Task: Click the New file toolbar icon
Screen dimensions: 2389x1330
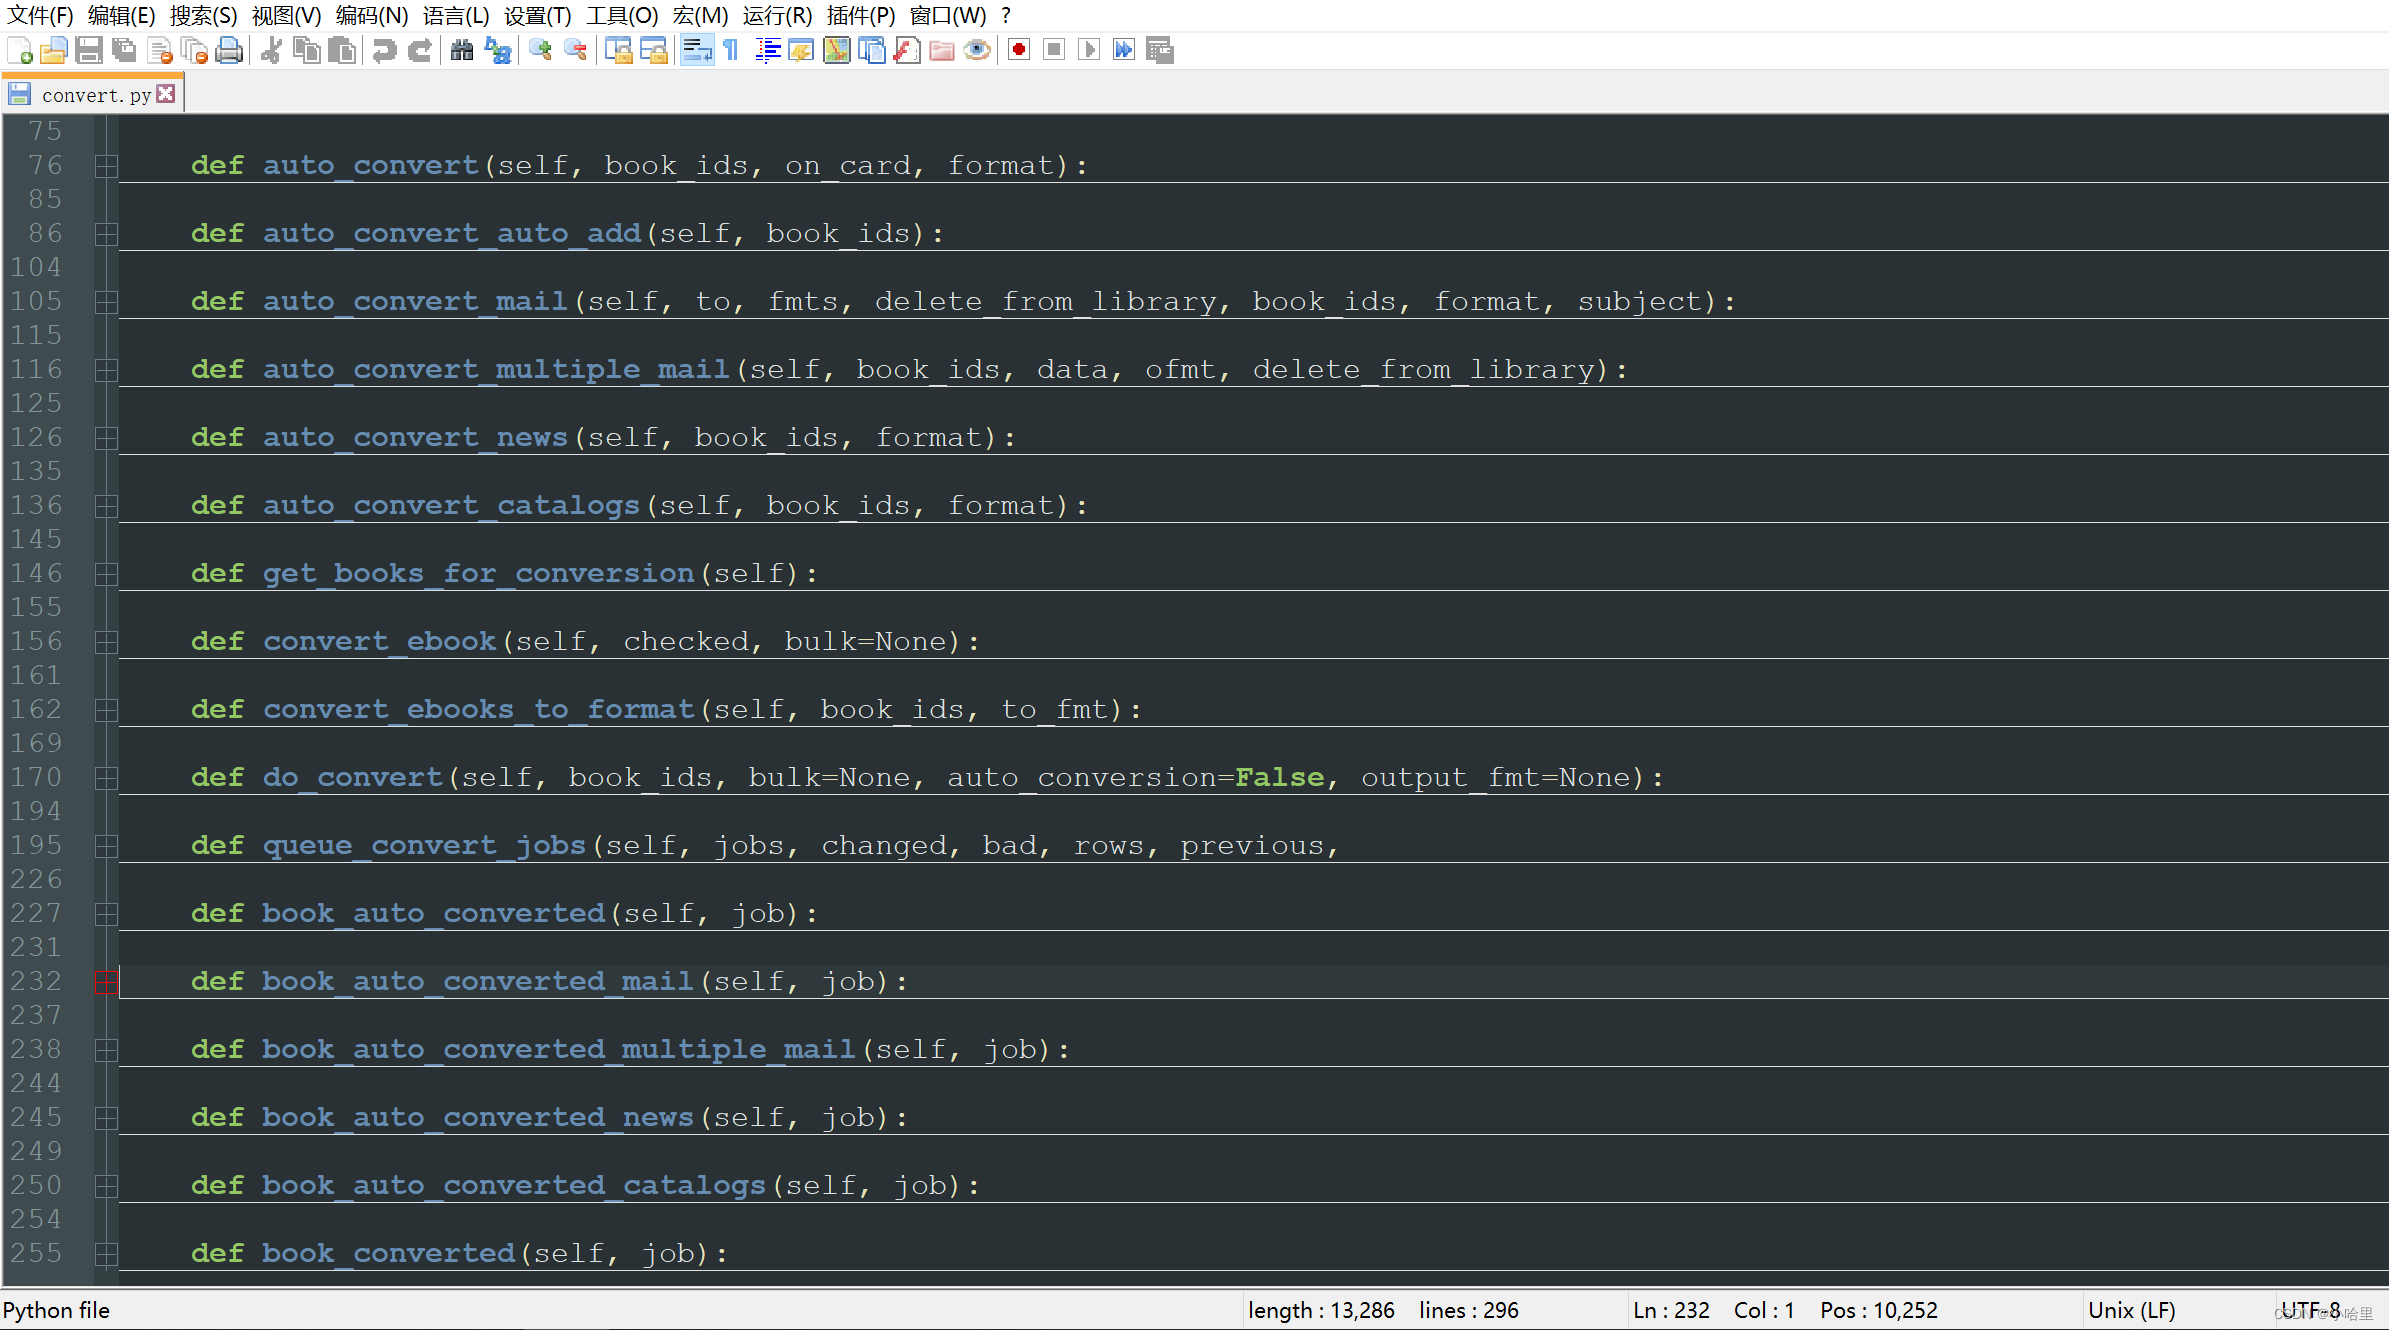Action: (x=20, y=50)
